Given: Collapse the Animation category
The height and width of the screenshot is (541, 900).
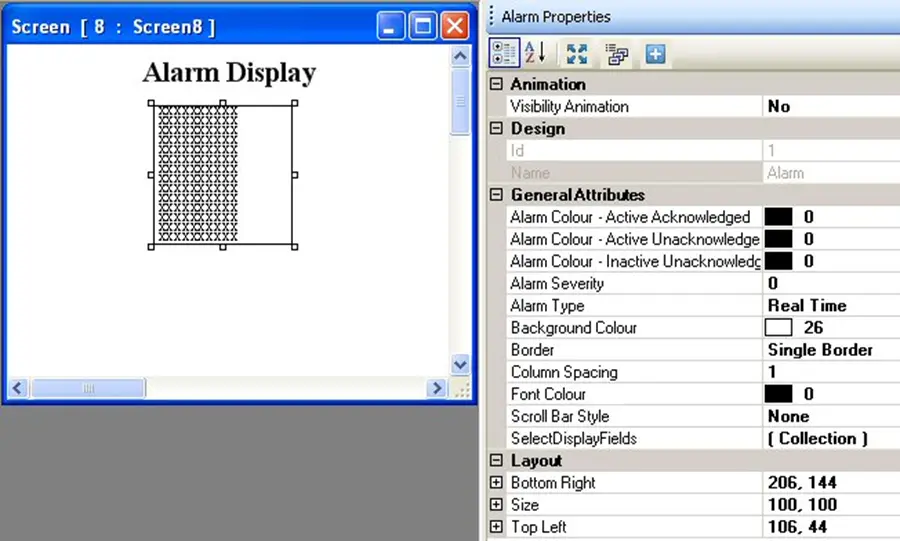Looking at the screenshot, I should (496, 84).
